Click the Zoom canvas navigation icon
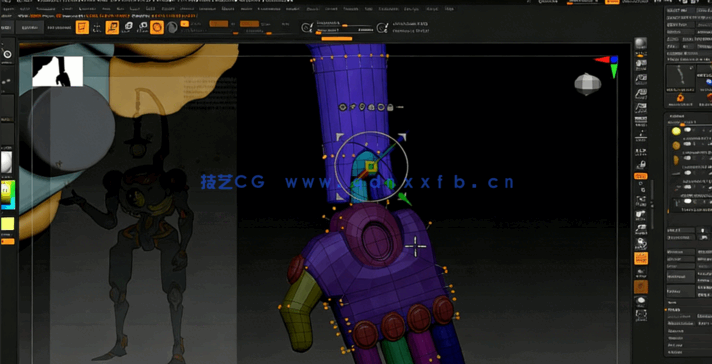This screenshot has width=712, height=364. coord(641,78)
